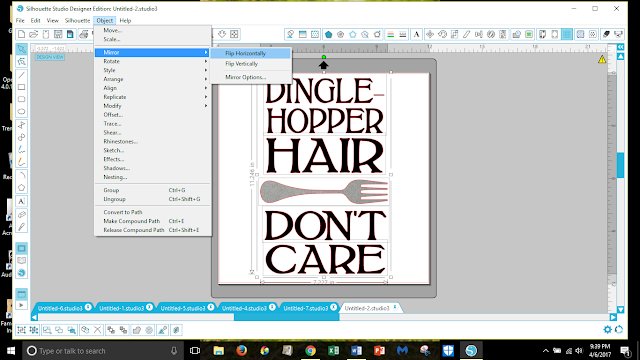Viewport: 640px width, 360px height.
Task: Select the Regular Polygon tool
Action: click(22, 188)
